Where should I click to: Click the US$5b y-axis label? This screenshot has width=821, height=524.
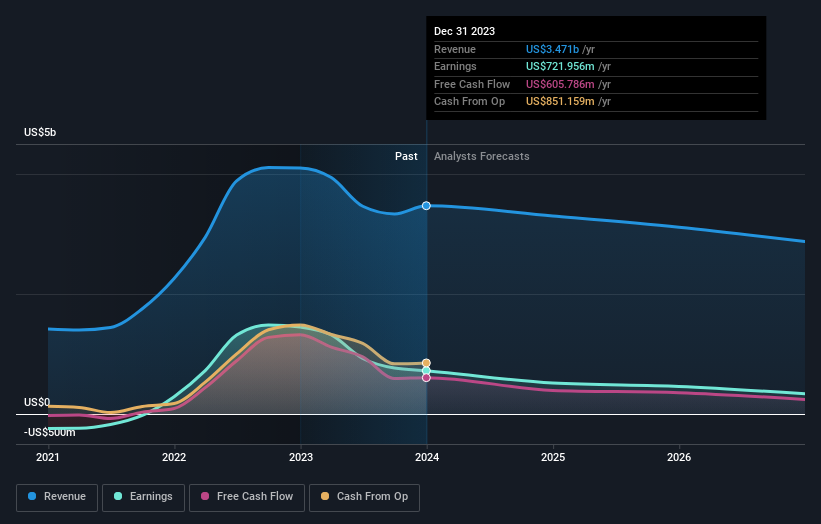tap(40, 132)
